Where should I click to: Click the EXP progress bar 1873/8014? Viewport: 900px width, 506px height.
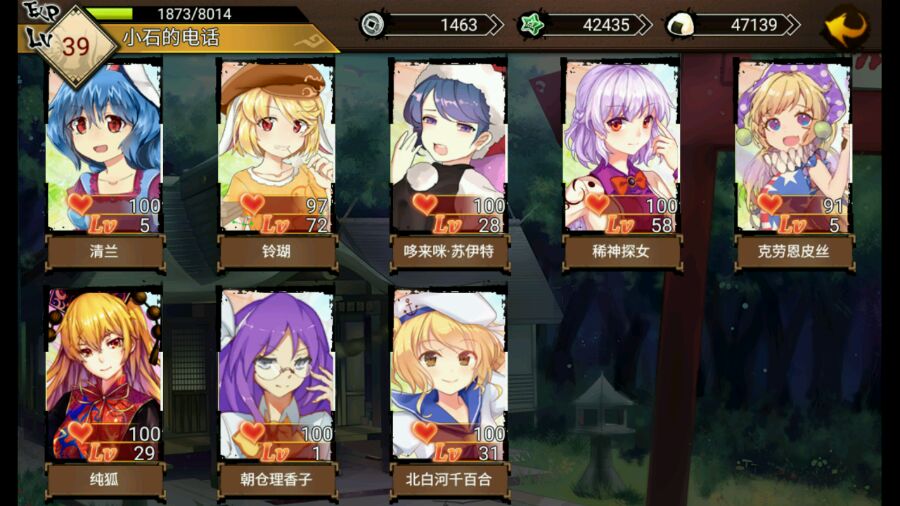195,14
